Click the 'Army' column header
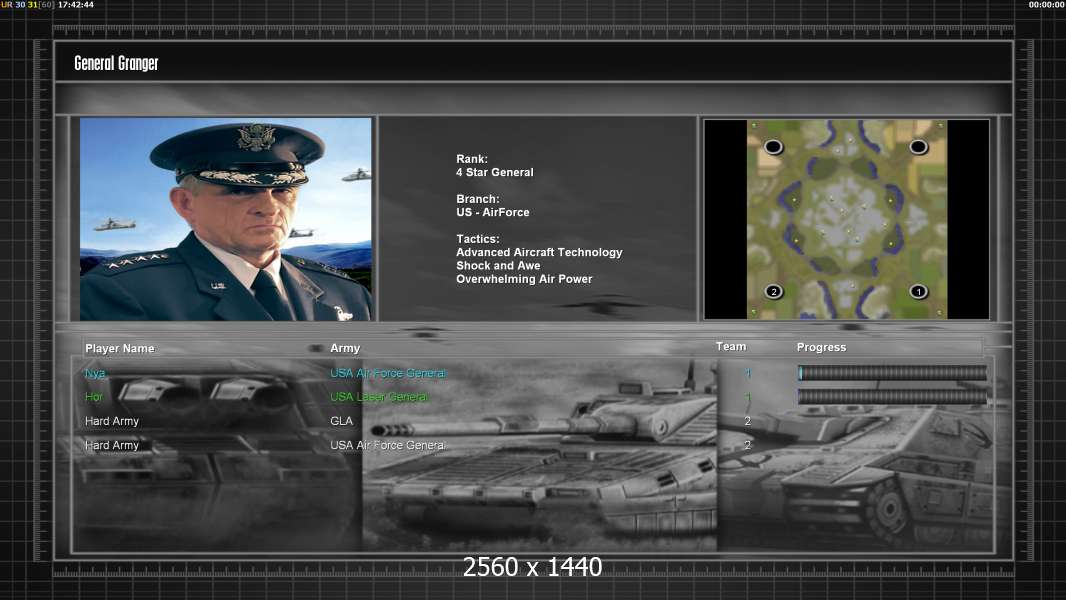Screen dimensions: 1066x600 pyautogui.click(x=345, y=348)
